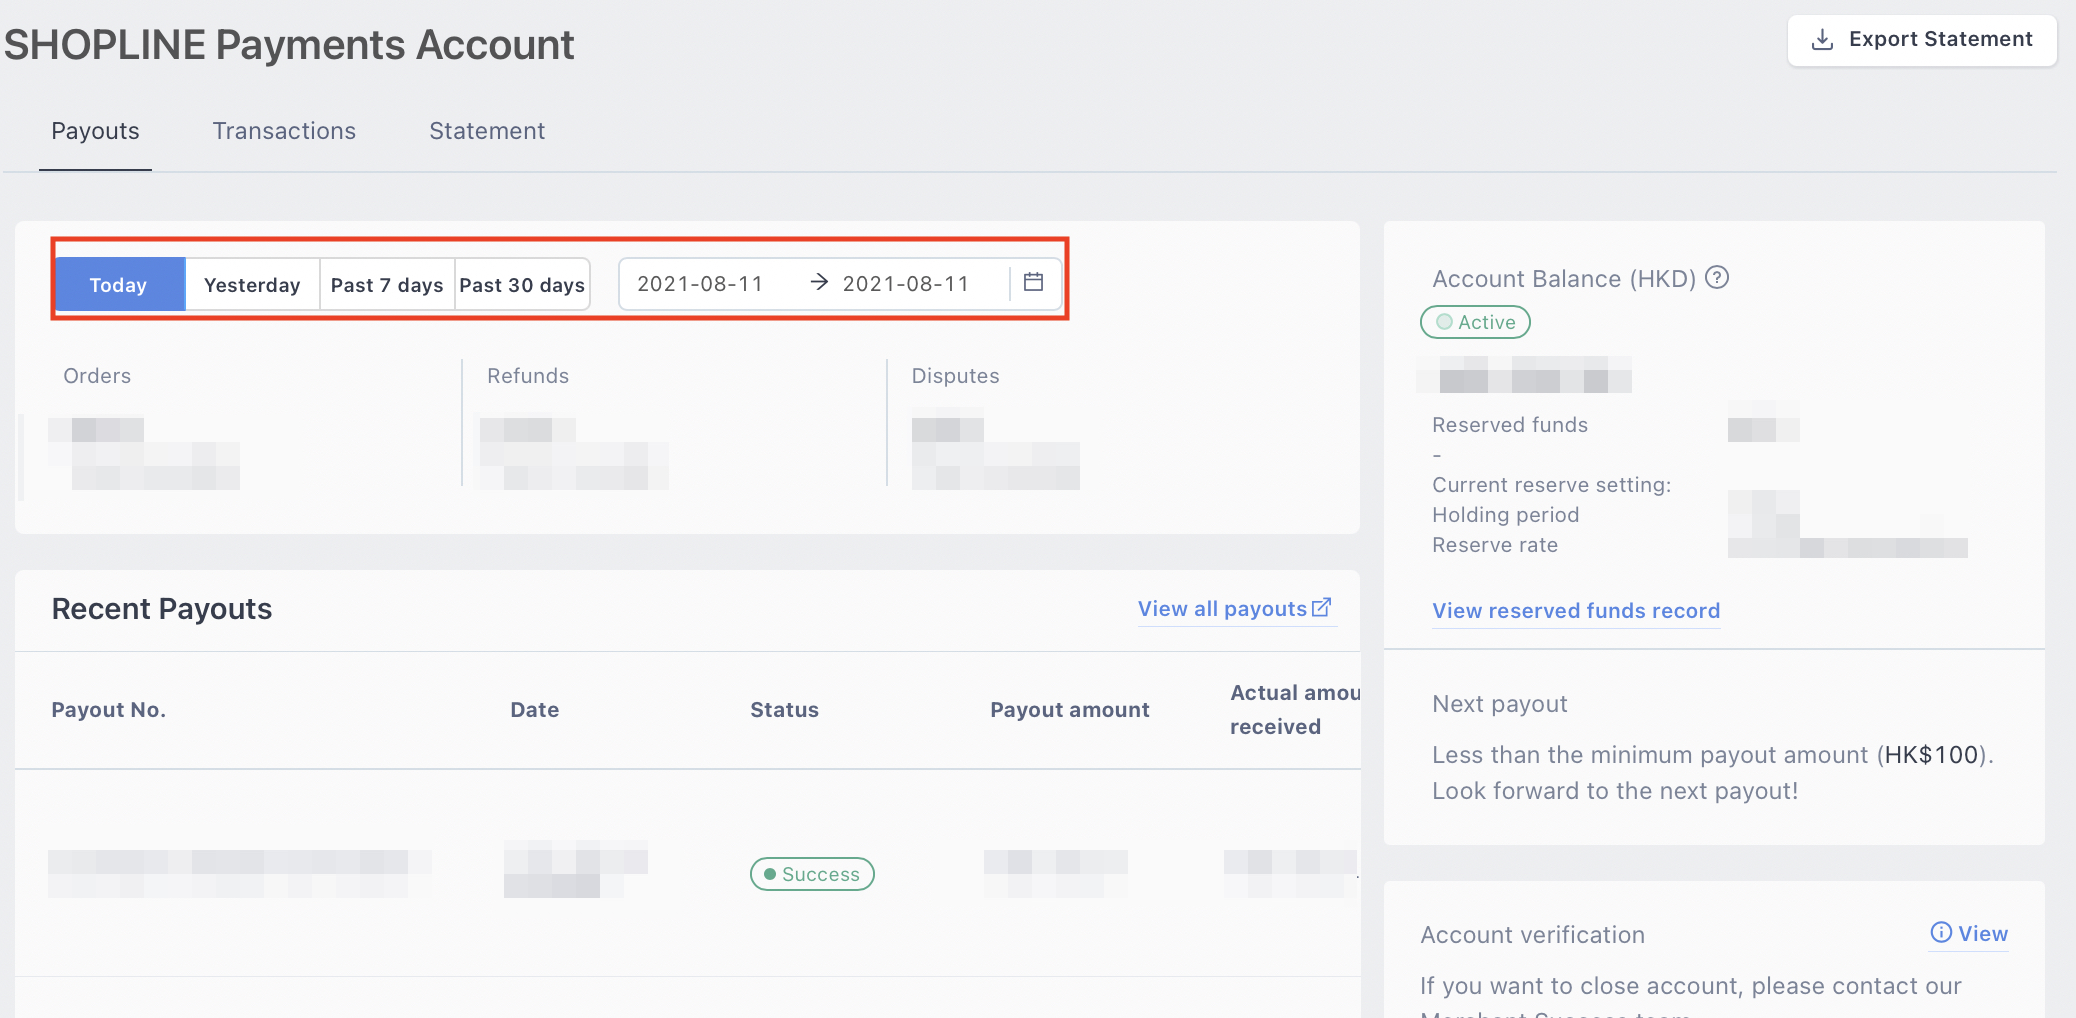Choose the Past 7 days filter

[387, 285]
